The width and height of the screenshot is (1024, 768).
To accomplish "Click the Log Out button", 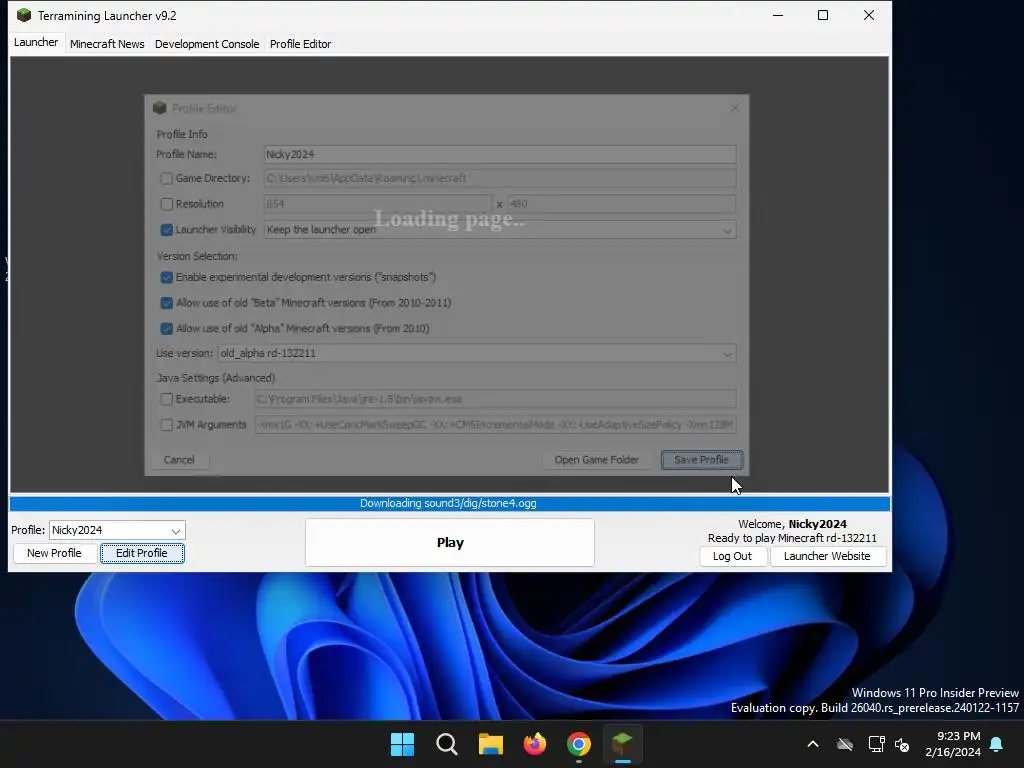I will tap(732, 556).
